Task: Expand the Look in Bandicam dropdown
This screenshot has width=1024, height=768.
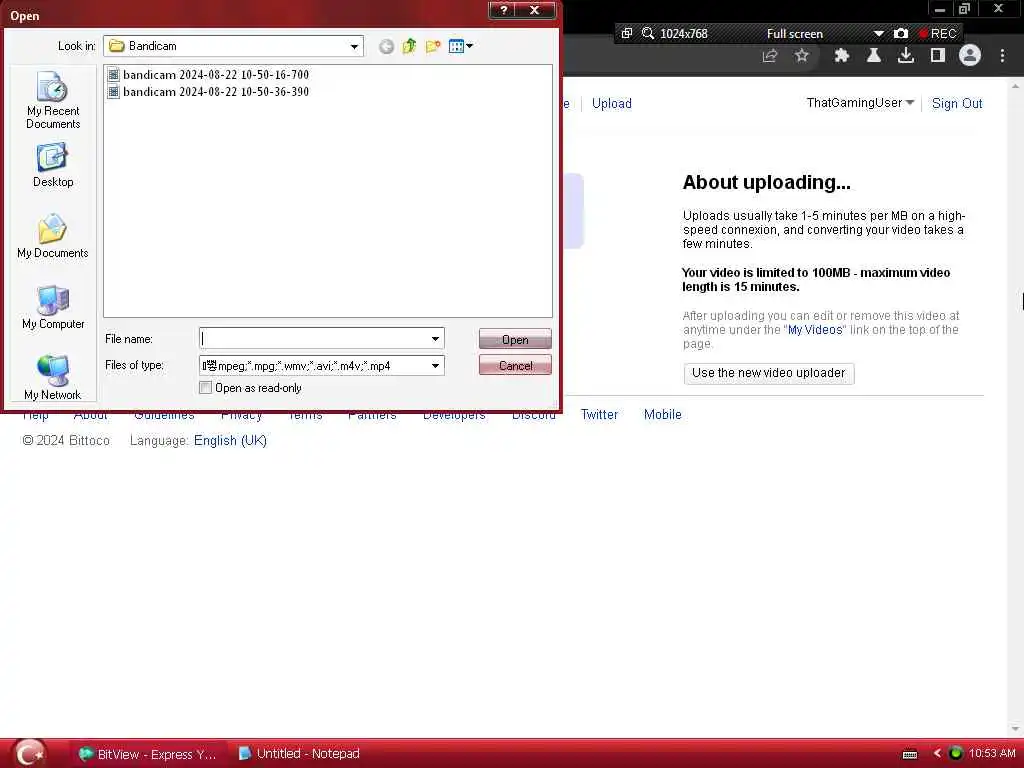Action: 354,46
